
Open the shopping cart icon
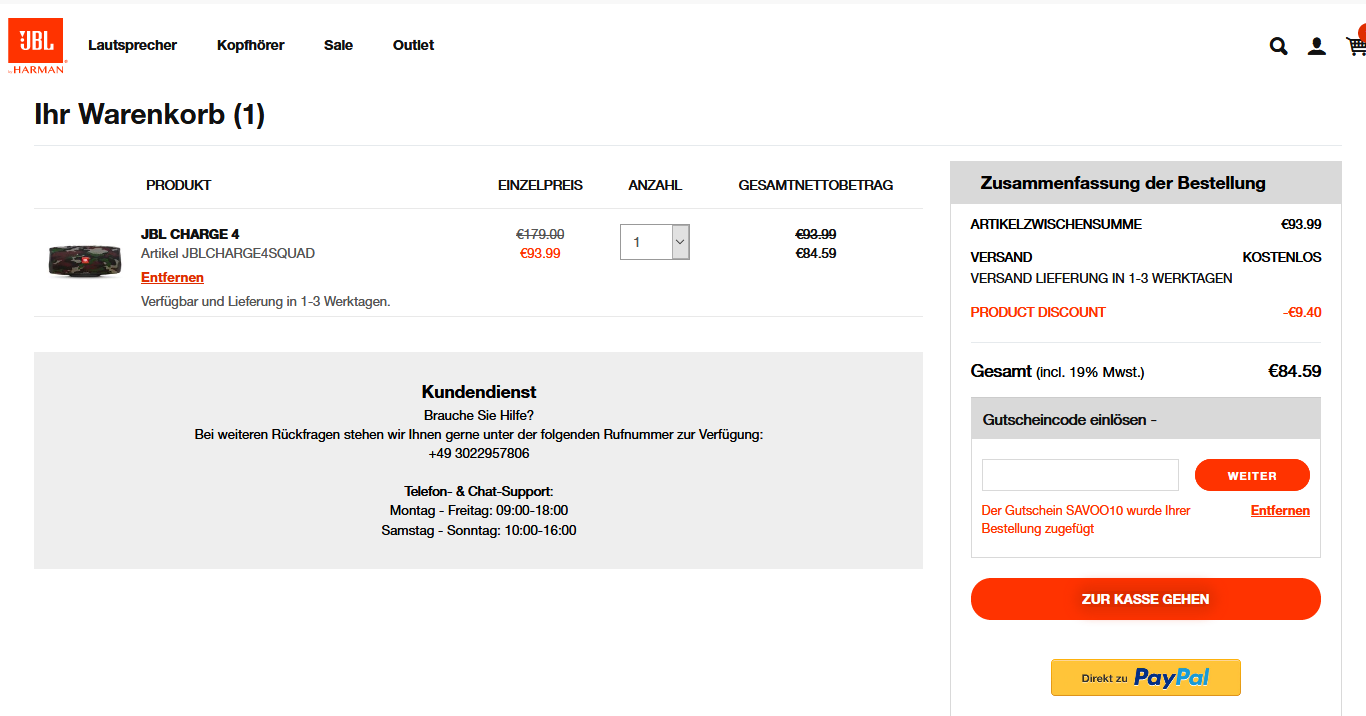(x=1356, y=46)
